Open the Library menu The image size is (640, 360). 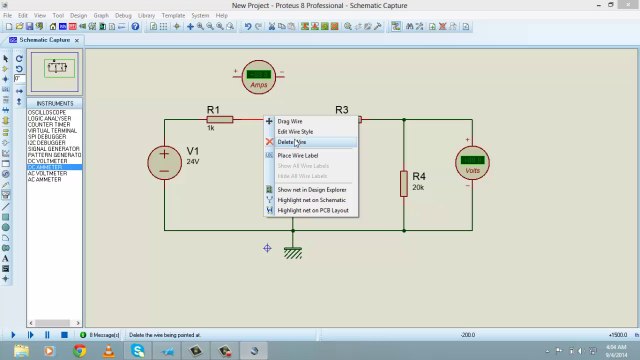[x=146, y=16]
